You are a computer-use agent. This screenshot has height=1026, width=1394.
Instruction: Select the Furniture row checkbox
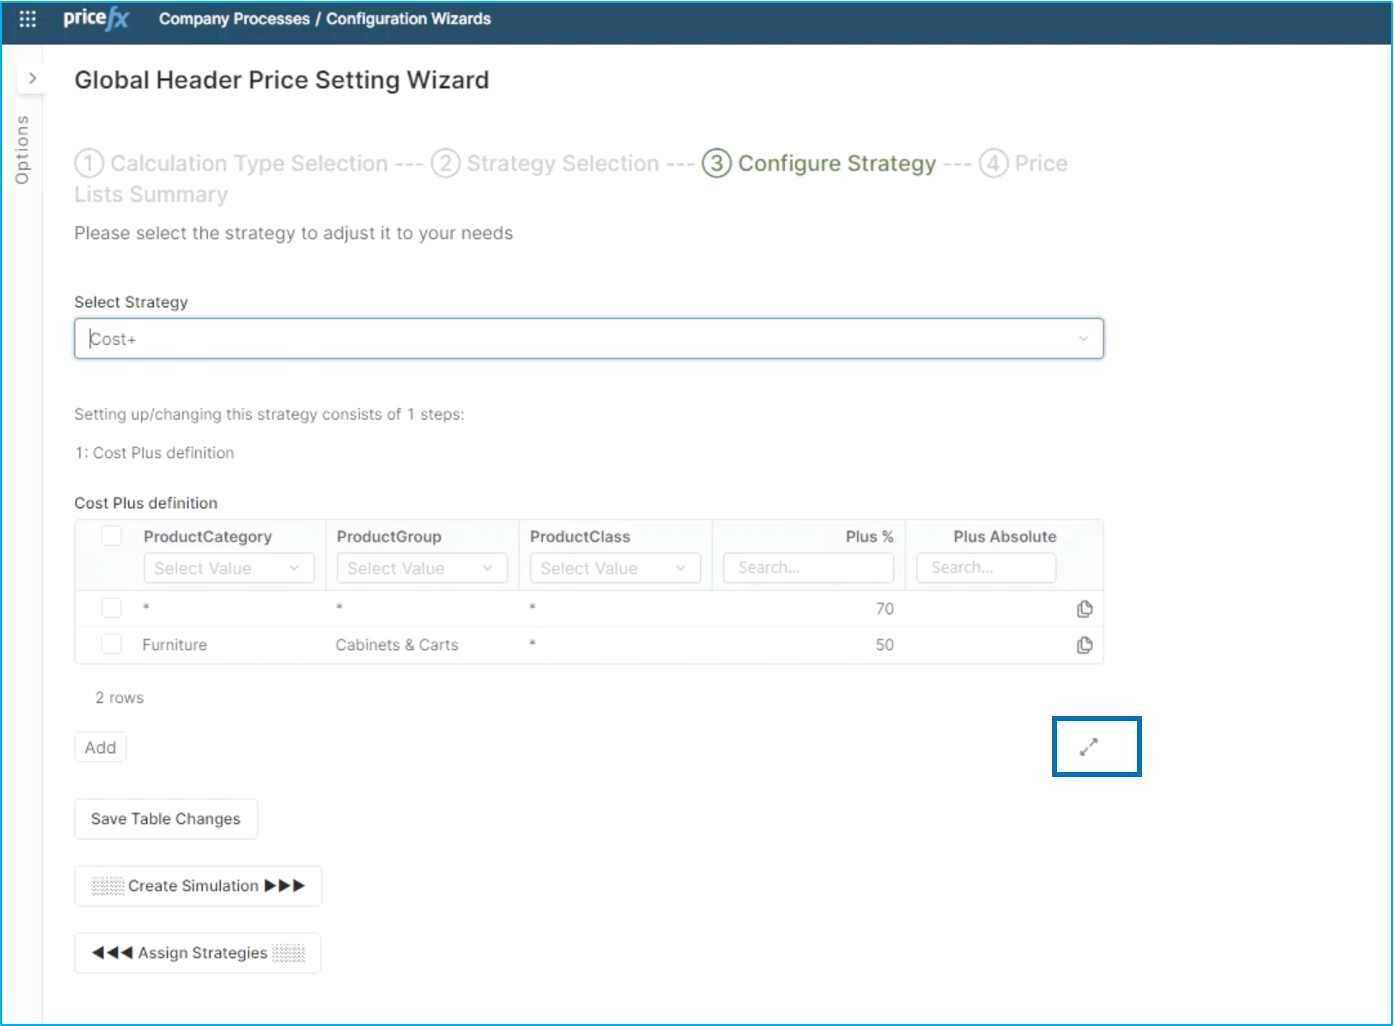(x=112, y=644)
